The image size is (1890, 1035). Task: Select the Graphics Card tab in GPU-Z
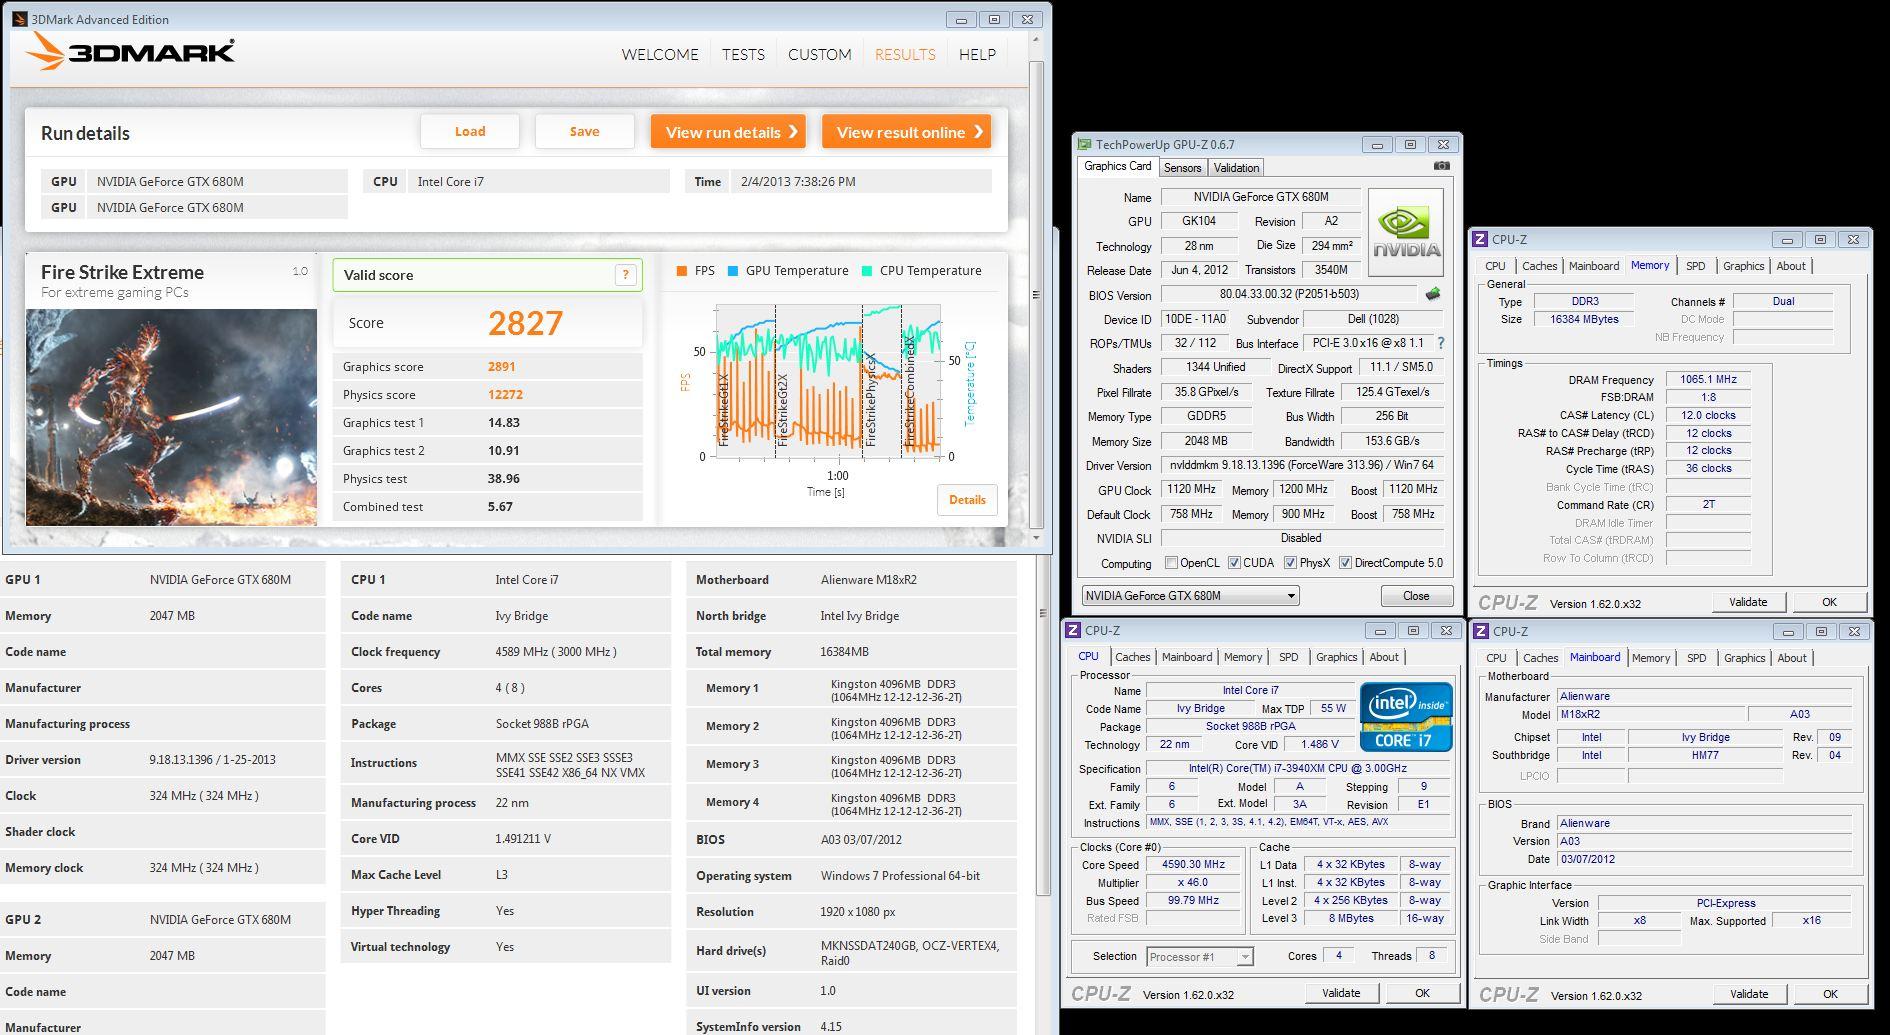[x=1118, y=166]
